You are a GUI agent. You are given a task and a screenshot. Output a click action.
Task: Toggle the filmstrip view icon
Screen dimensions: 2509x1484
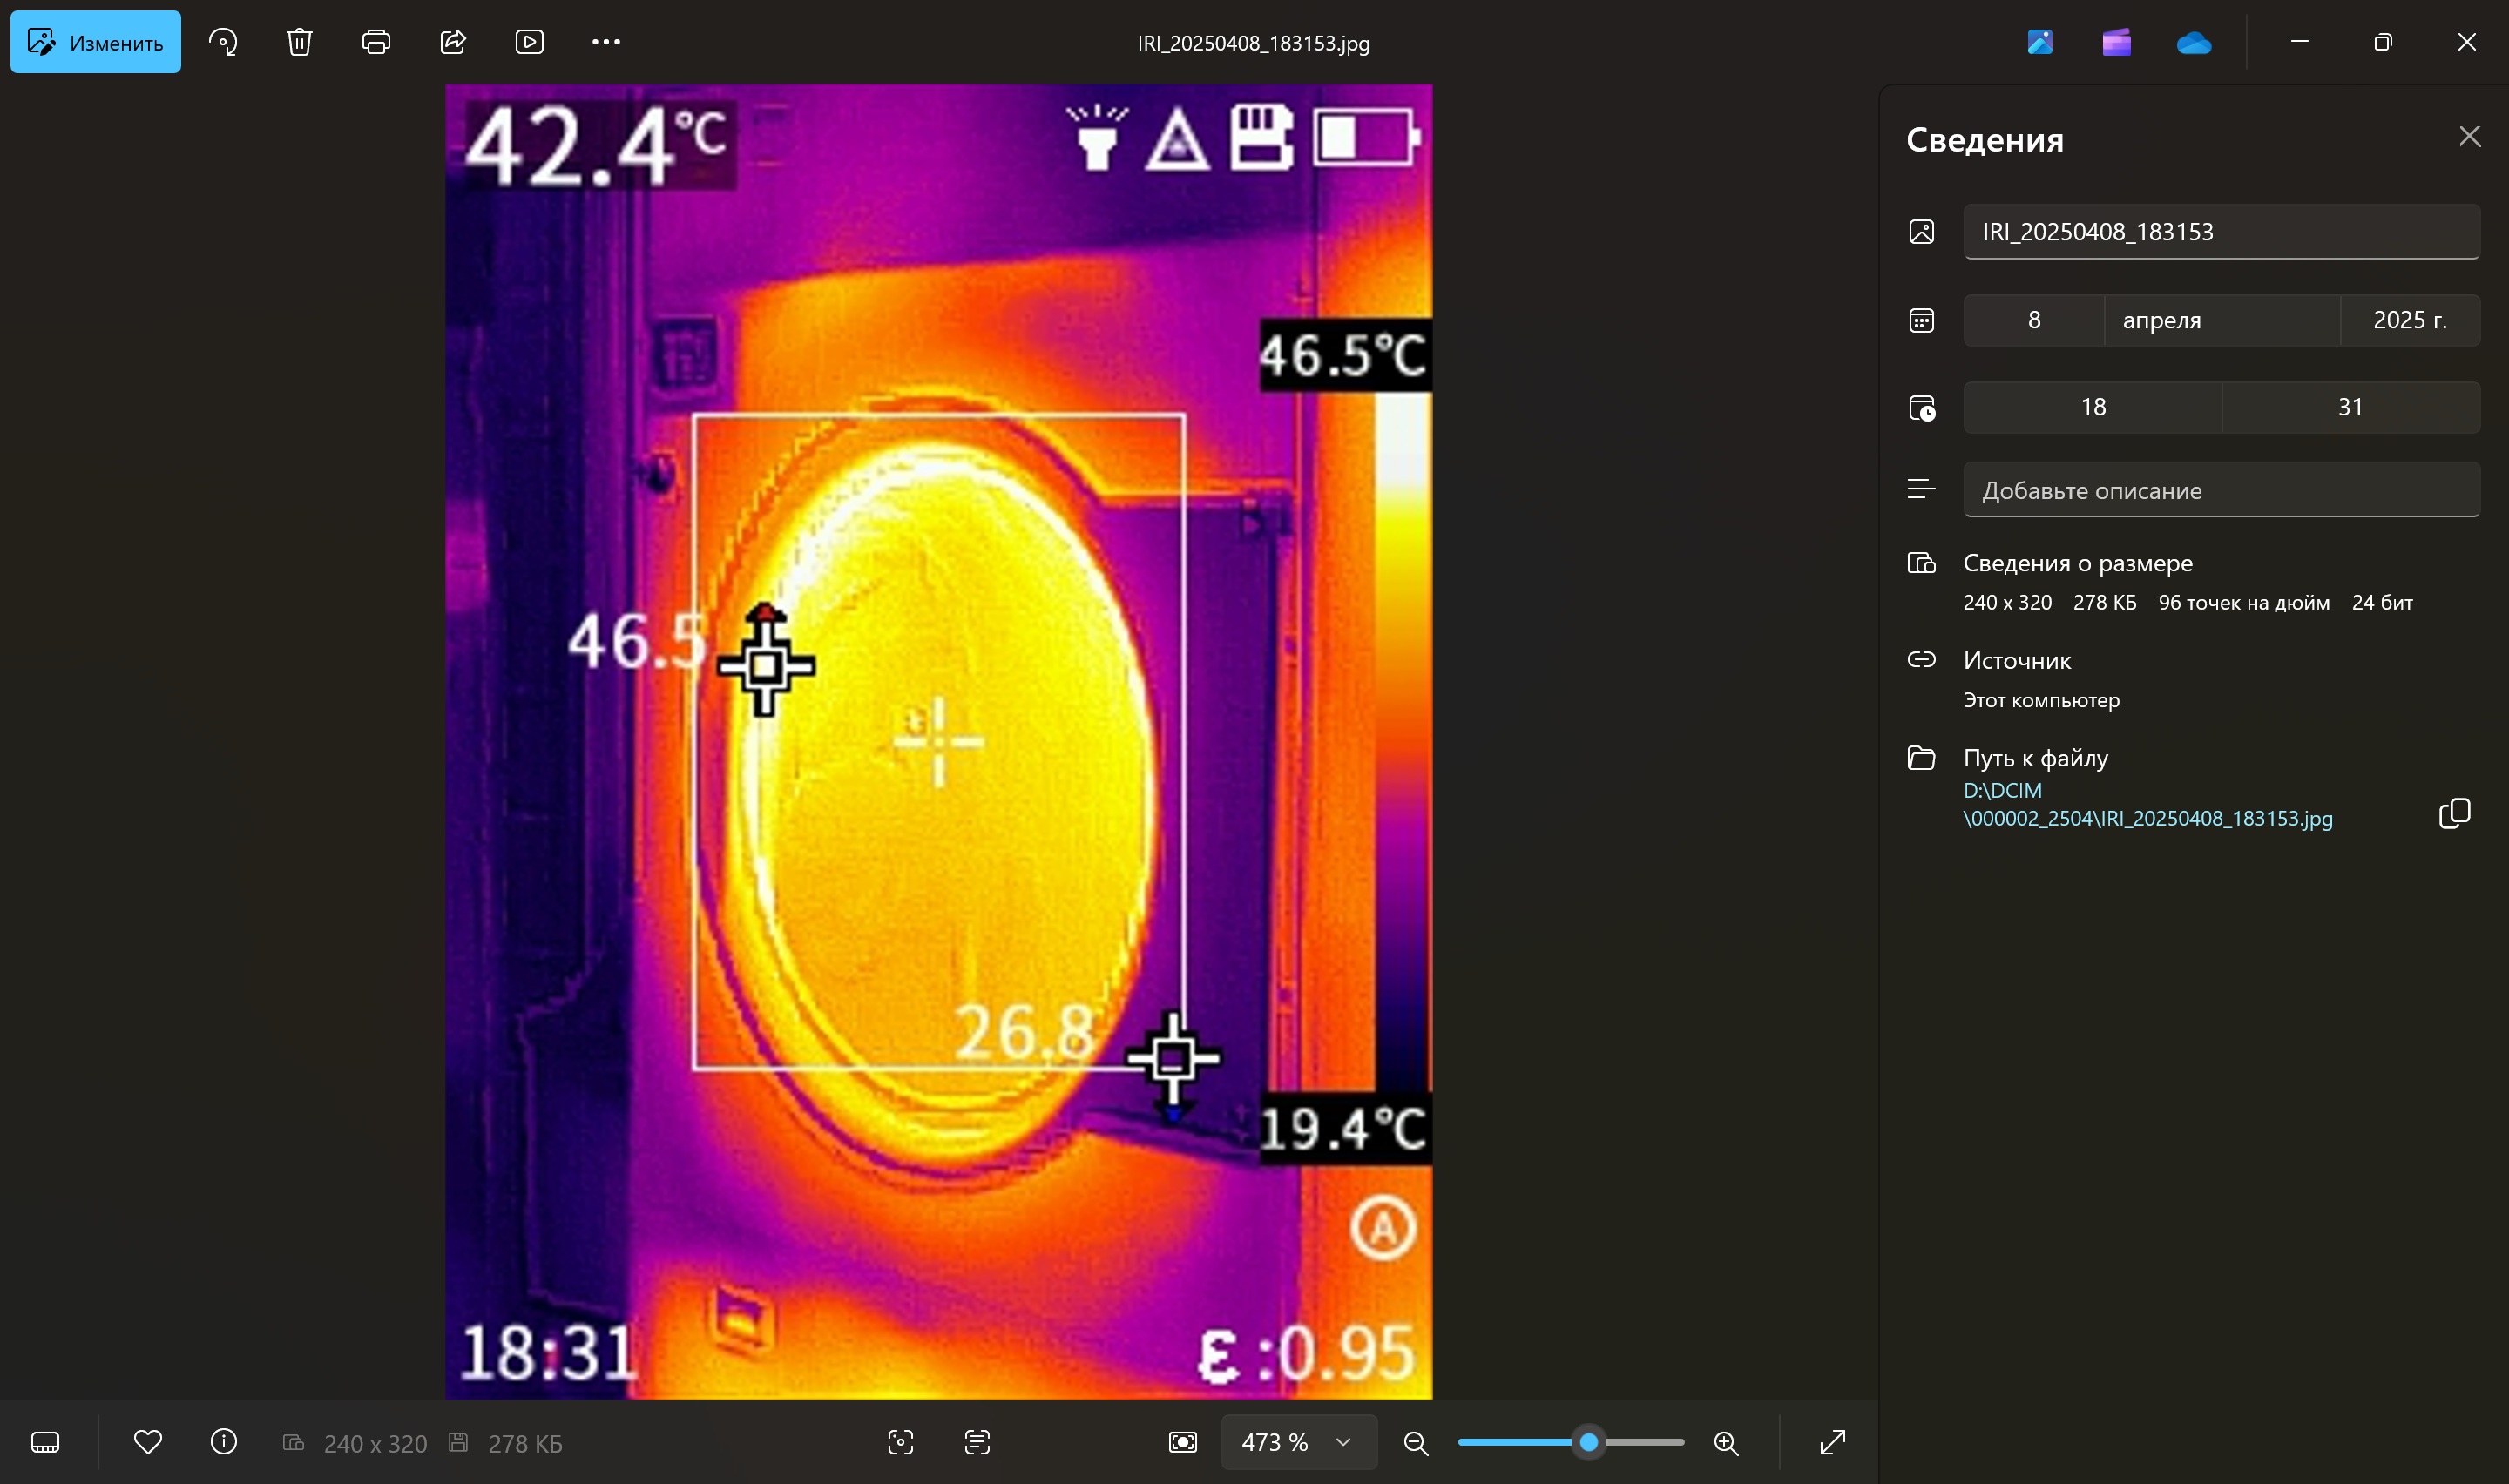(45, 1442)
